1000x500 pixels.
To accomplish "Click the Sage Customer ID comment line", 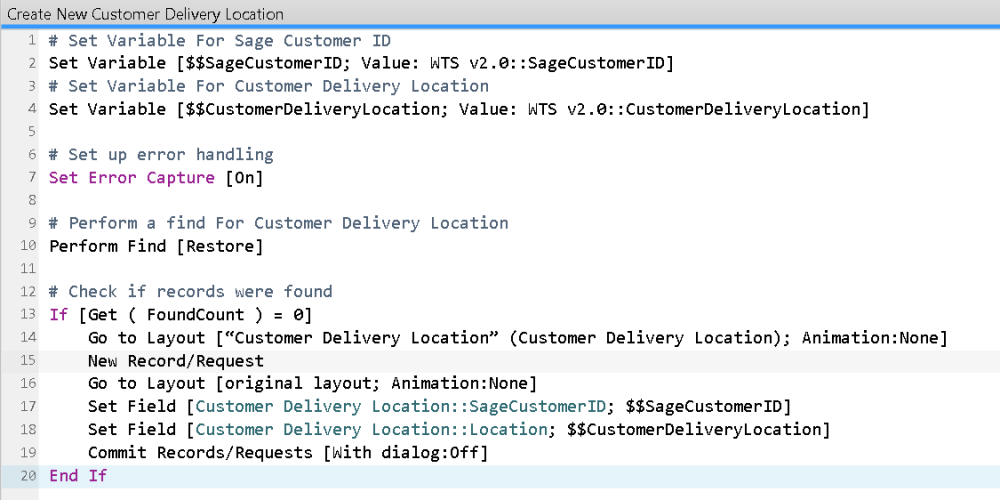I will click(x=220, y=41).
